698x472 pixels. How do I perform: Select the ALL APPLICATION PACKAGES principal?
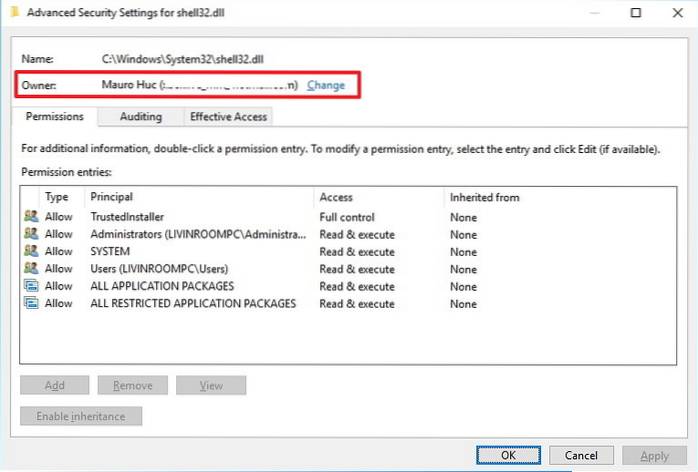pos(162,286)
